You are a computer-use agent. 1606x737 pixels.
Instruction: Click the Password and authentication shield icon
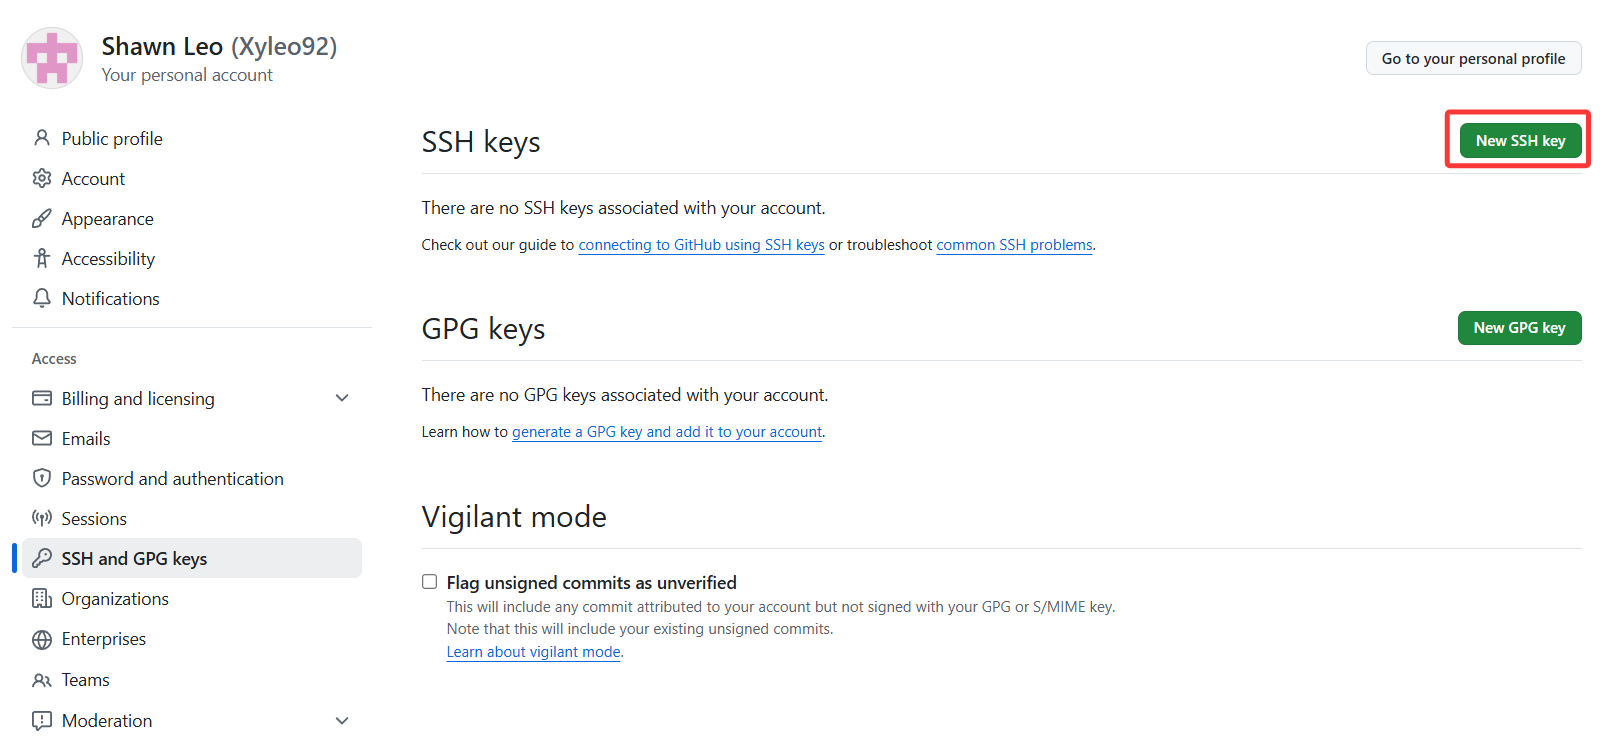[x=42, y=478]
